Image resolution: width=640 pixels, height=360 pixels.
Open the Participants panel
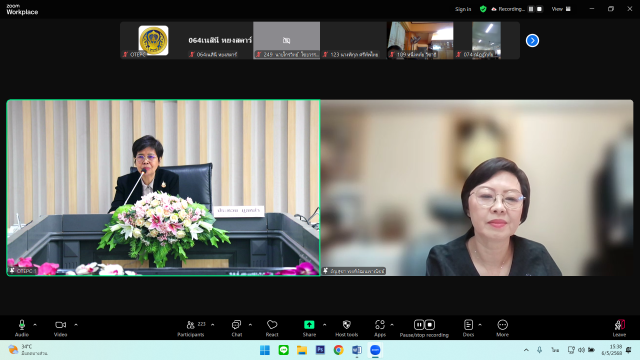191,328
